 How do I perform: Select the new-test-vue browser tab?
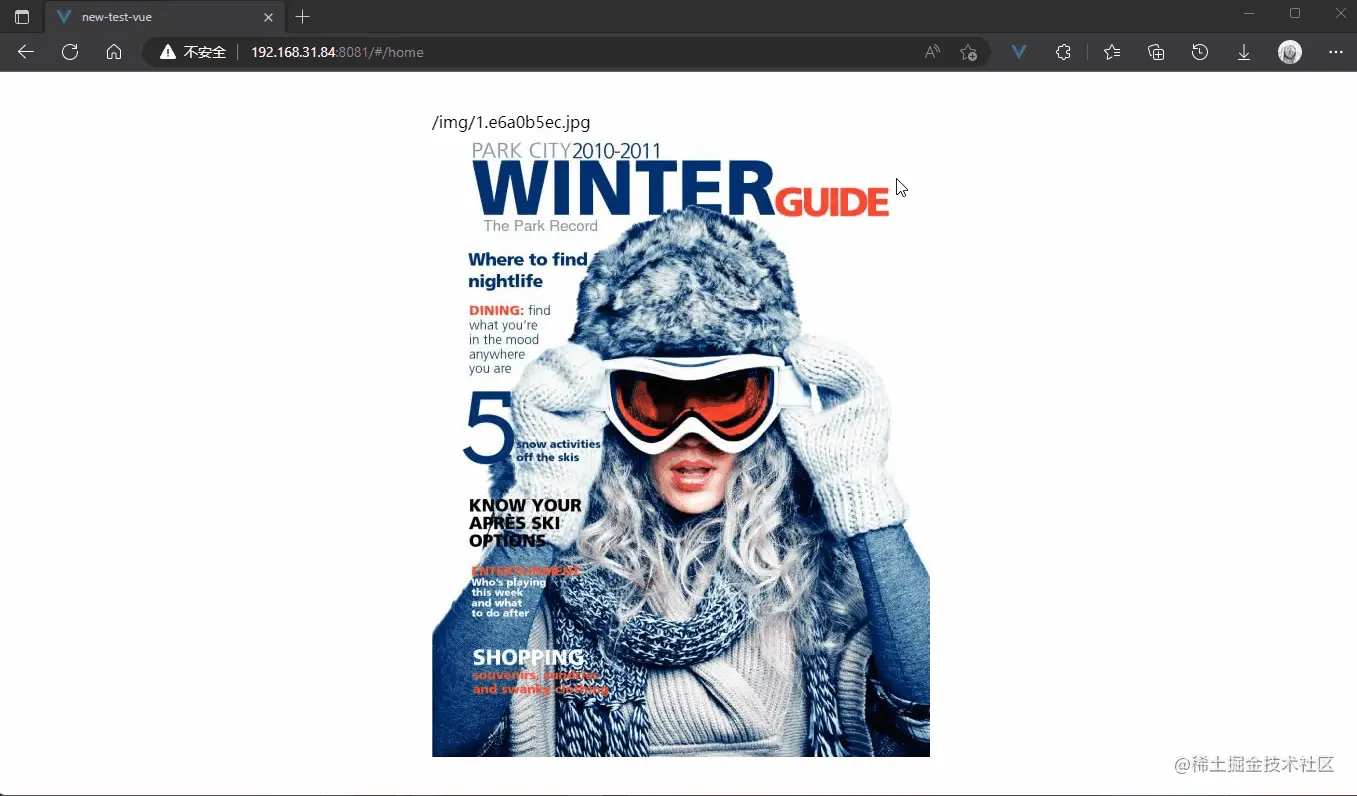pos(163,17)
